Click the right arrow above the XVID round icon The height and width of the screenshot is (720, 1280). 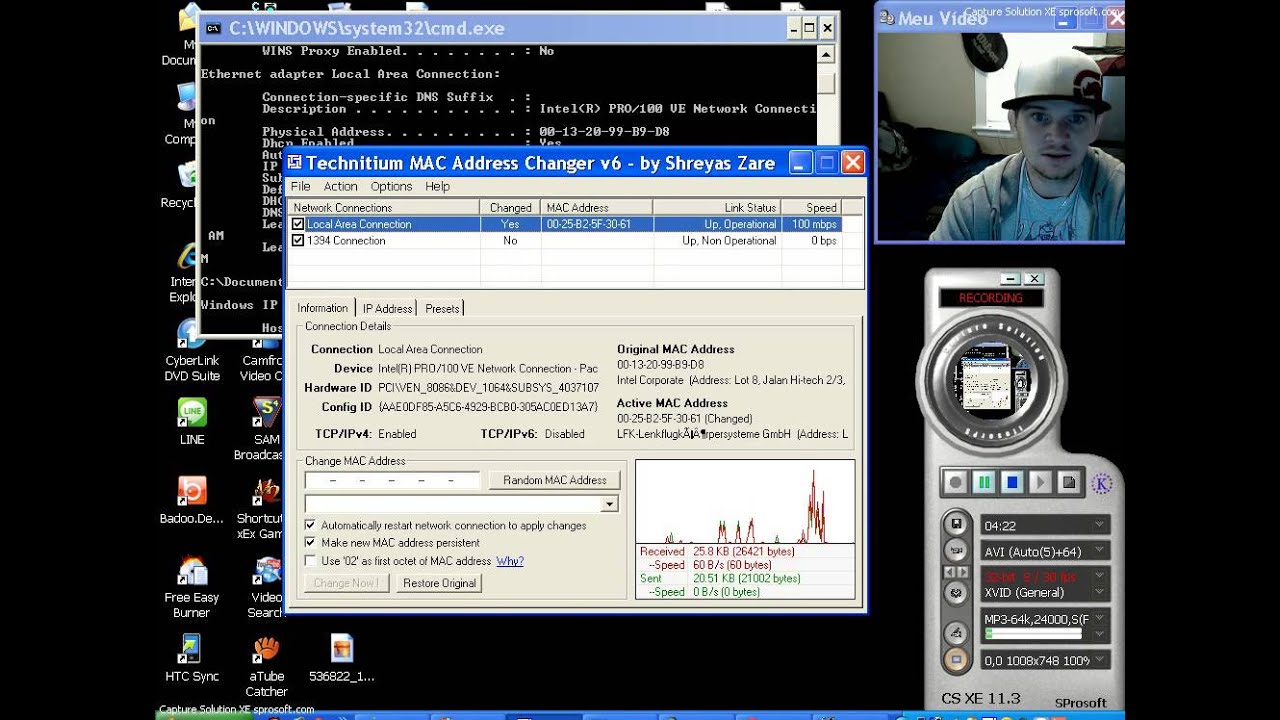(x=963, y=572)
